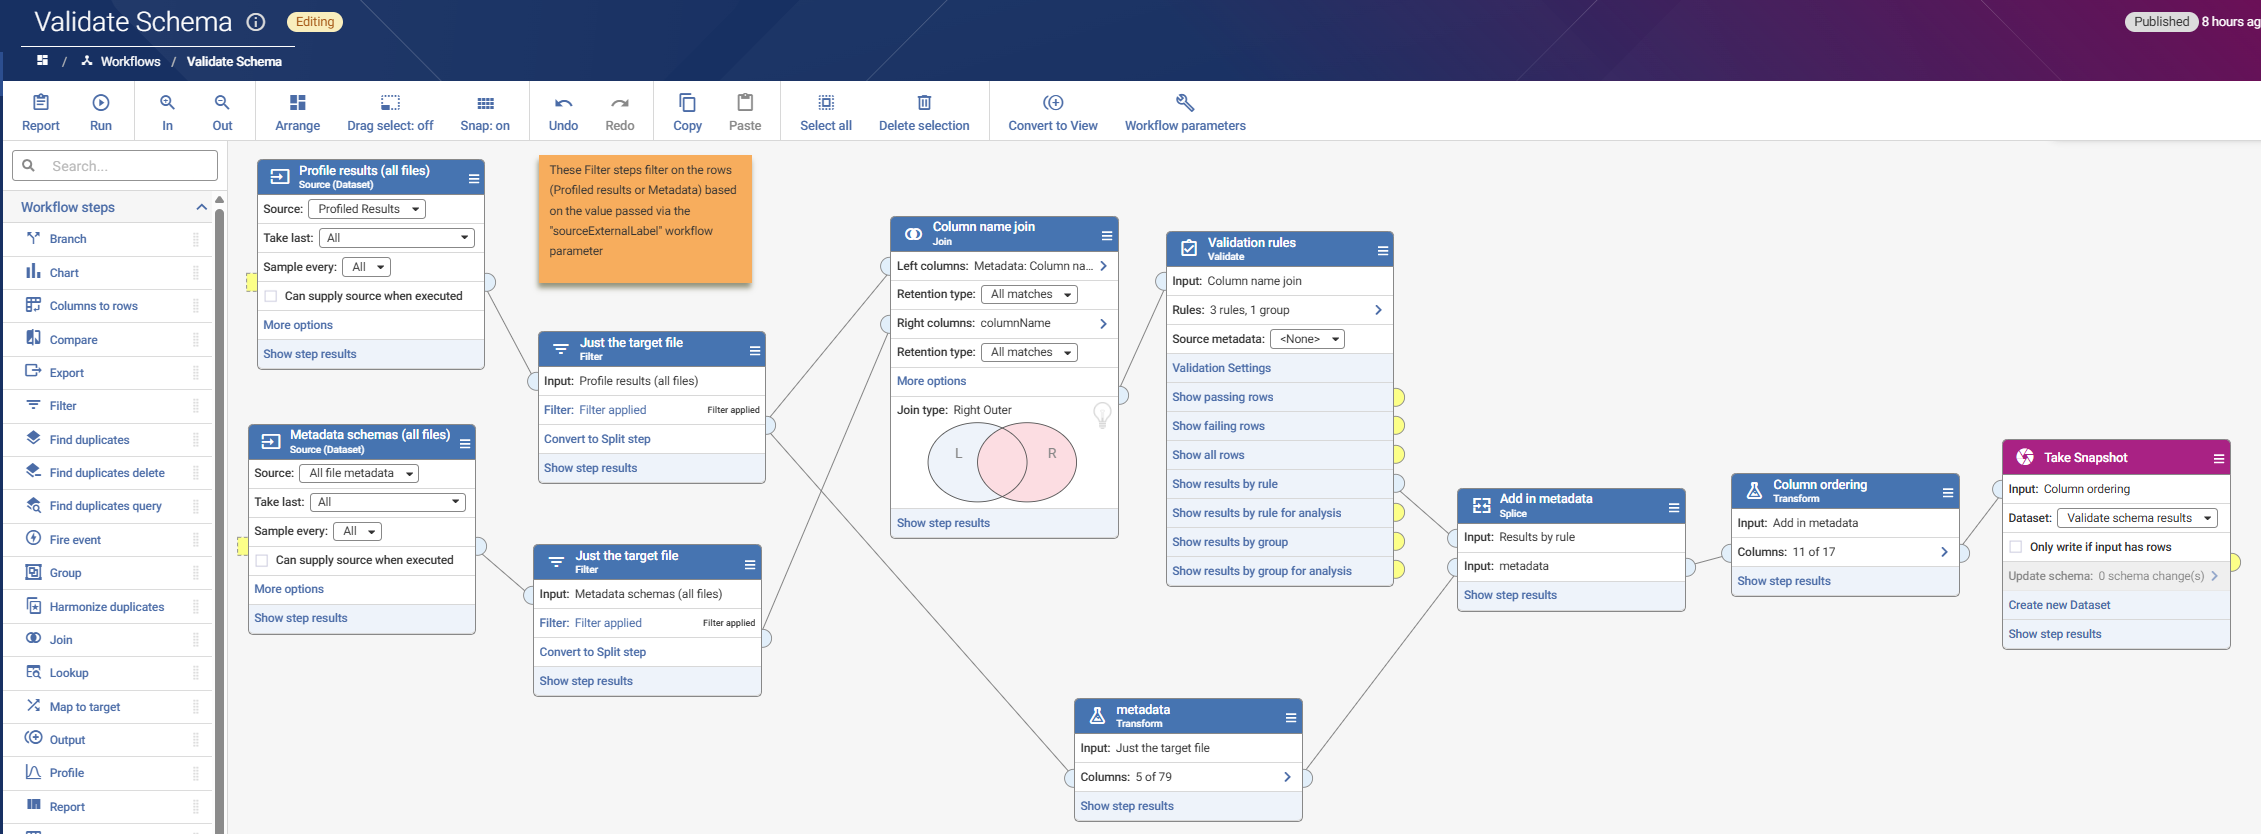Enable Only write if input has rows

pos(2016,547)
